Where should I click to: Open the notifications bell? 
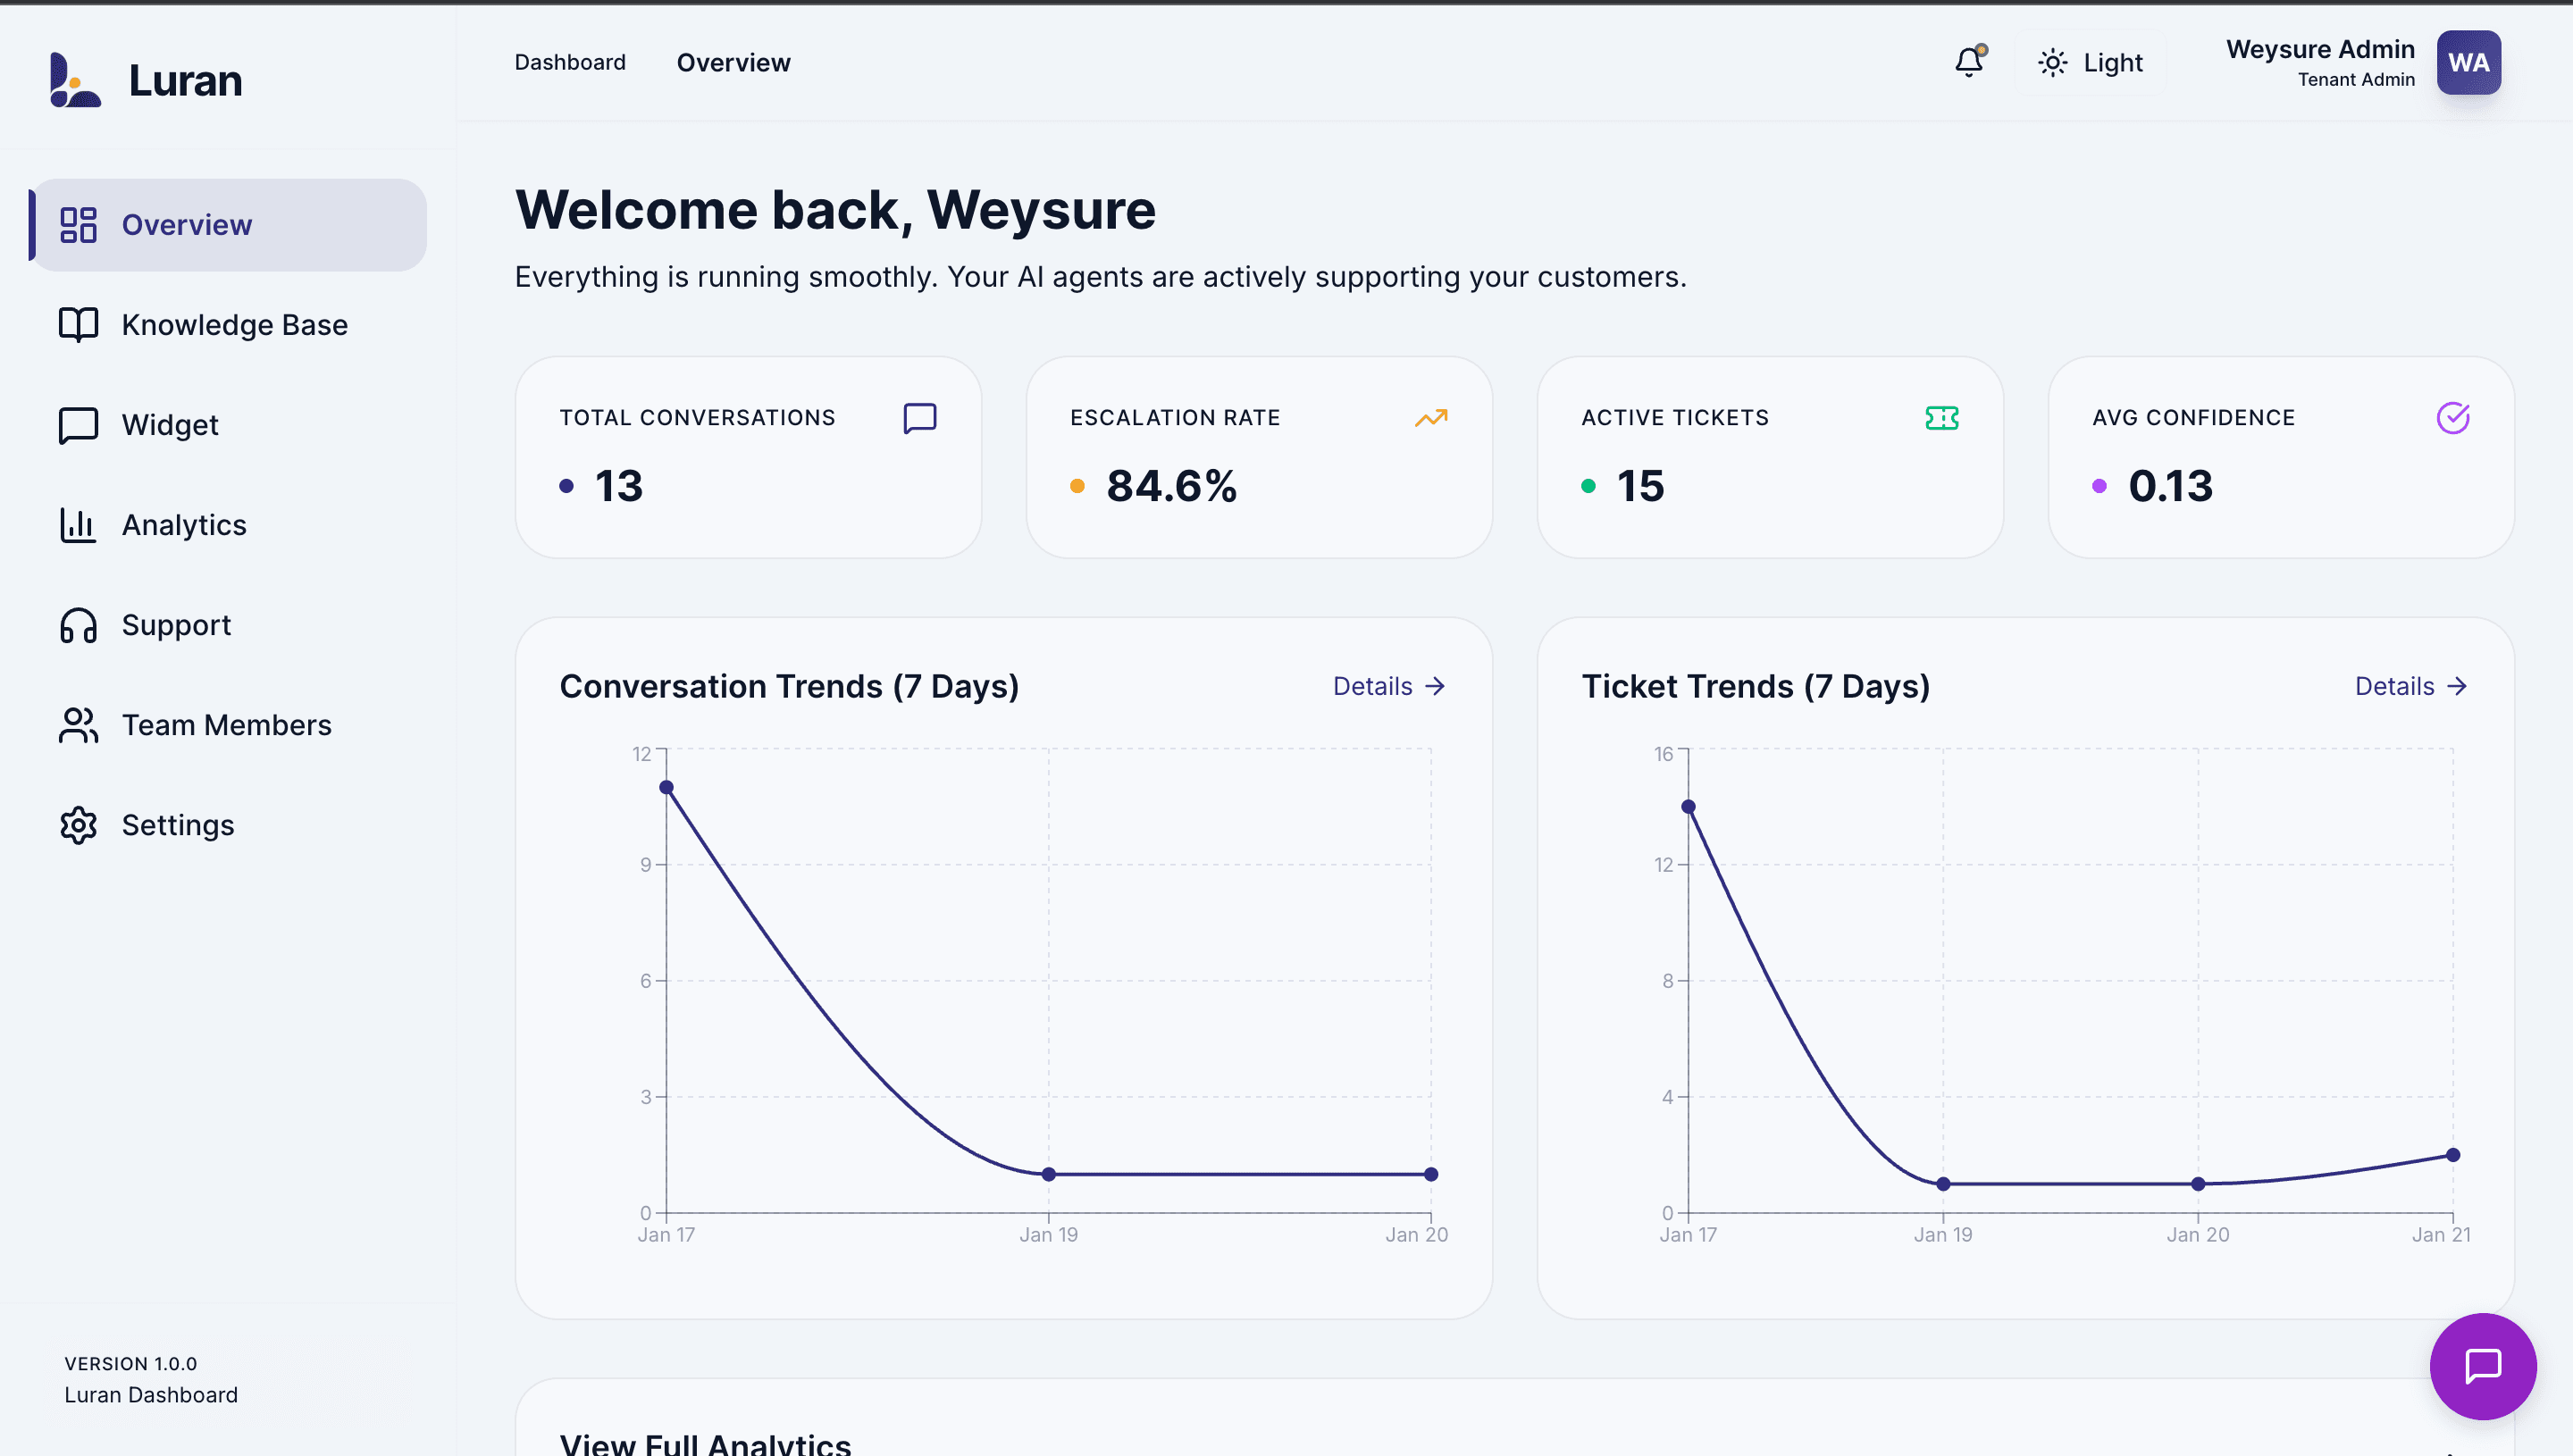coord(1968,62)
